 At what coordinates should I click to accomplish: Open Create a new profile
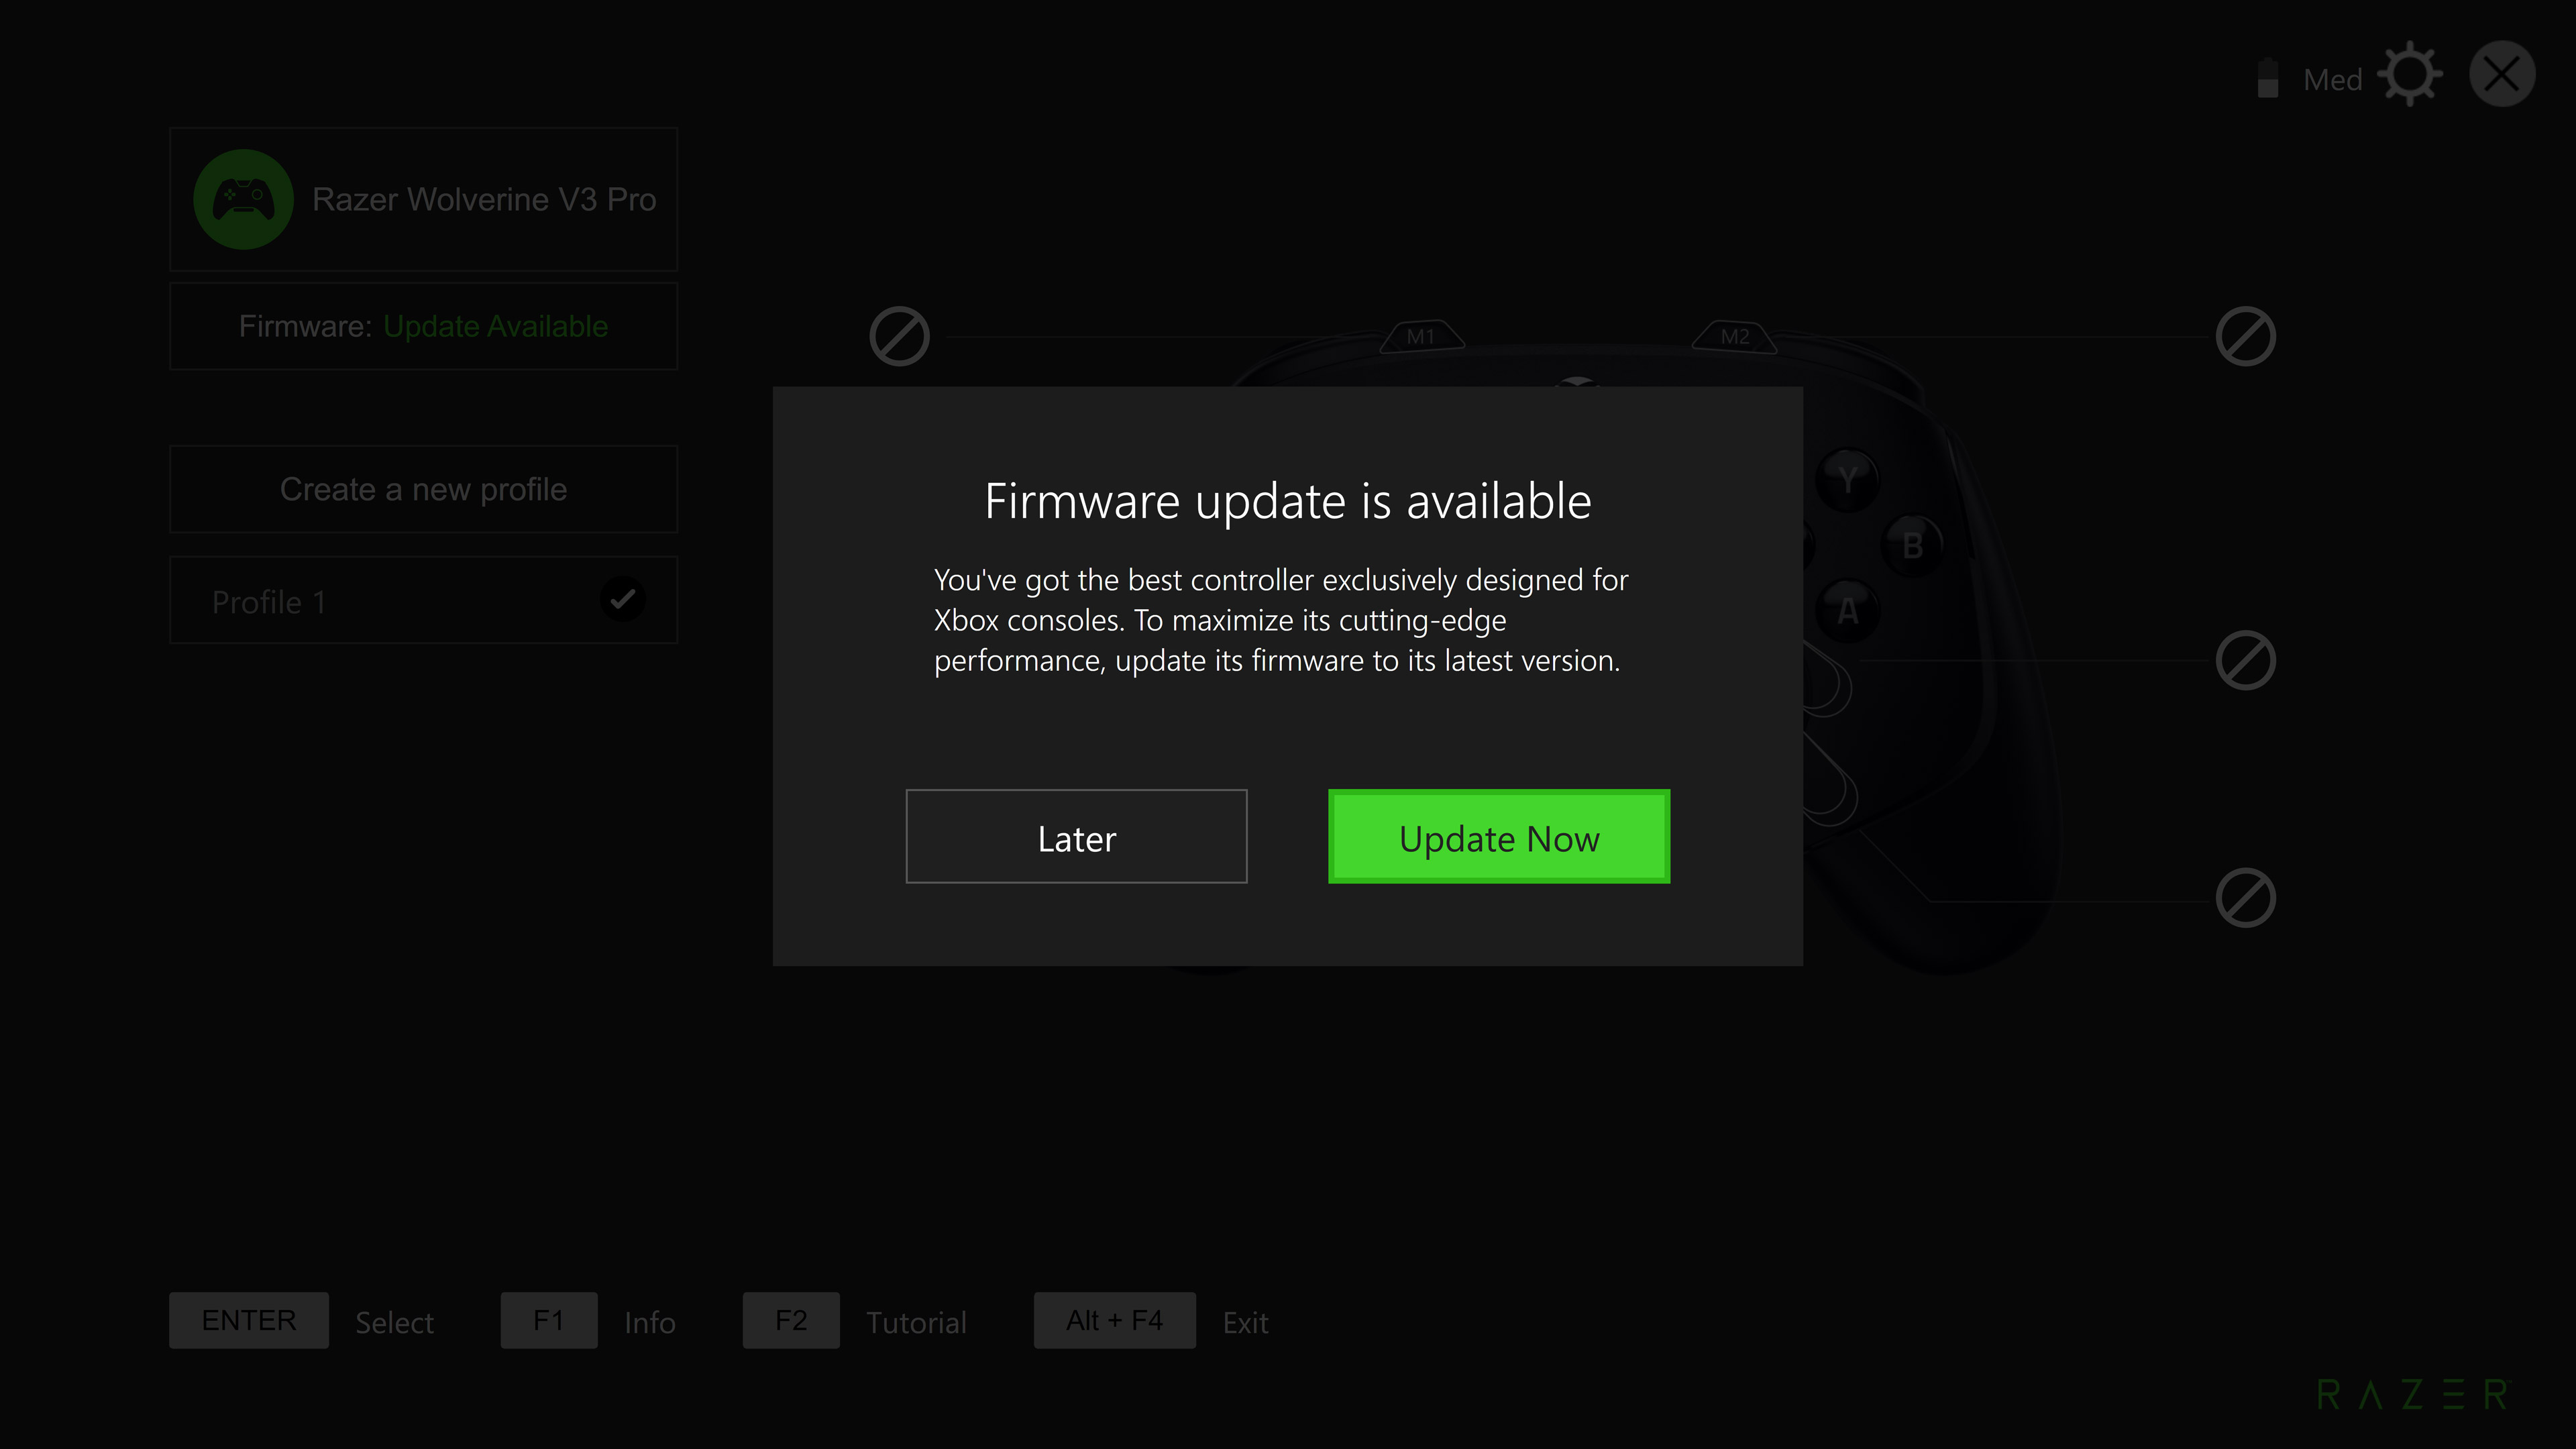(423, 488)
